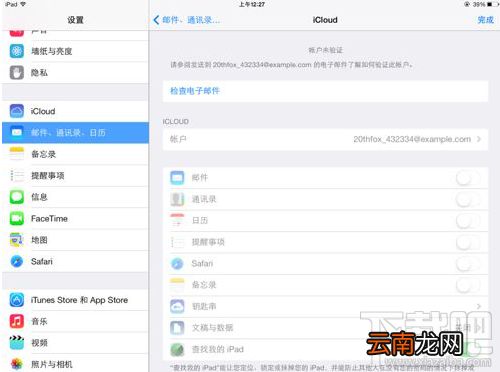Image resolution: width=500 pixels, height=372 pixels.
Task: Toggle the 邮件 (Mail) iCloud switch
Action: click(x=468, y=178)
